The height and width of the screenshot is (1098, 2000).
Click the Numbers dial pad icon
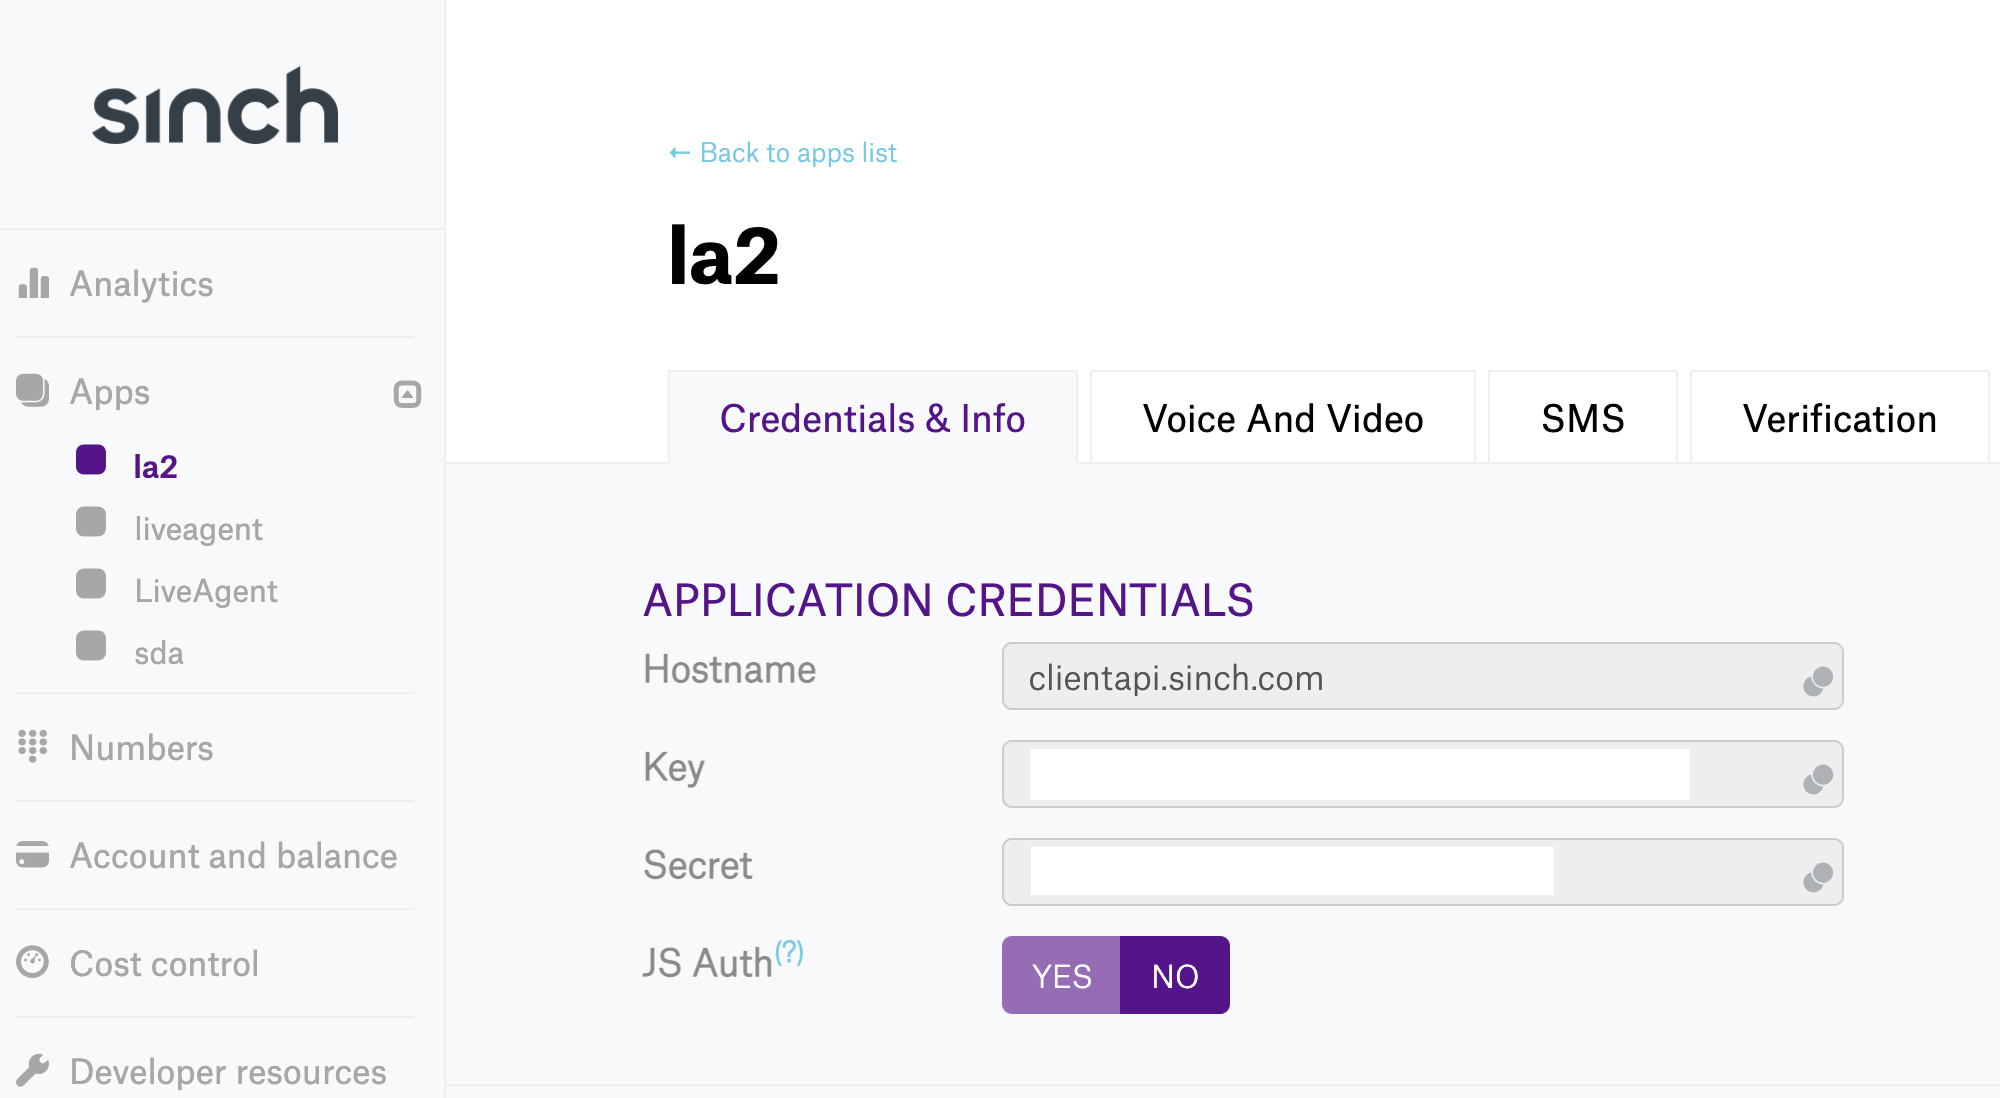[x=33, y=746]
